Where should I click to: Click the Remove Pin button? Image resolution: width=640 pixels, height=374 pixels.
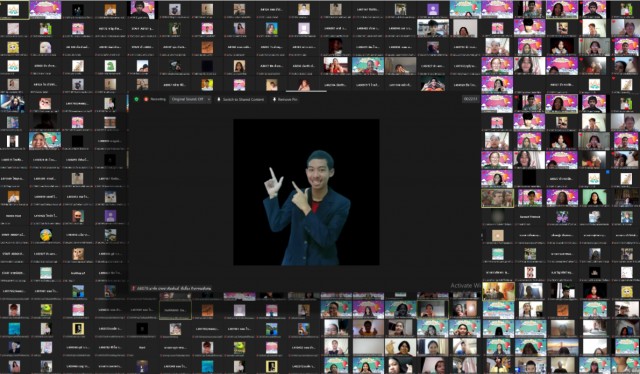[285, 99]
